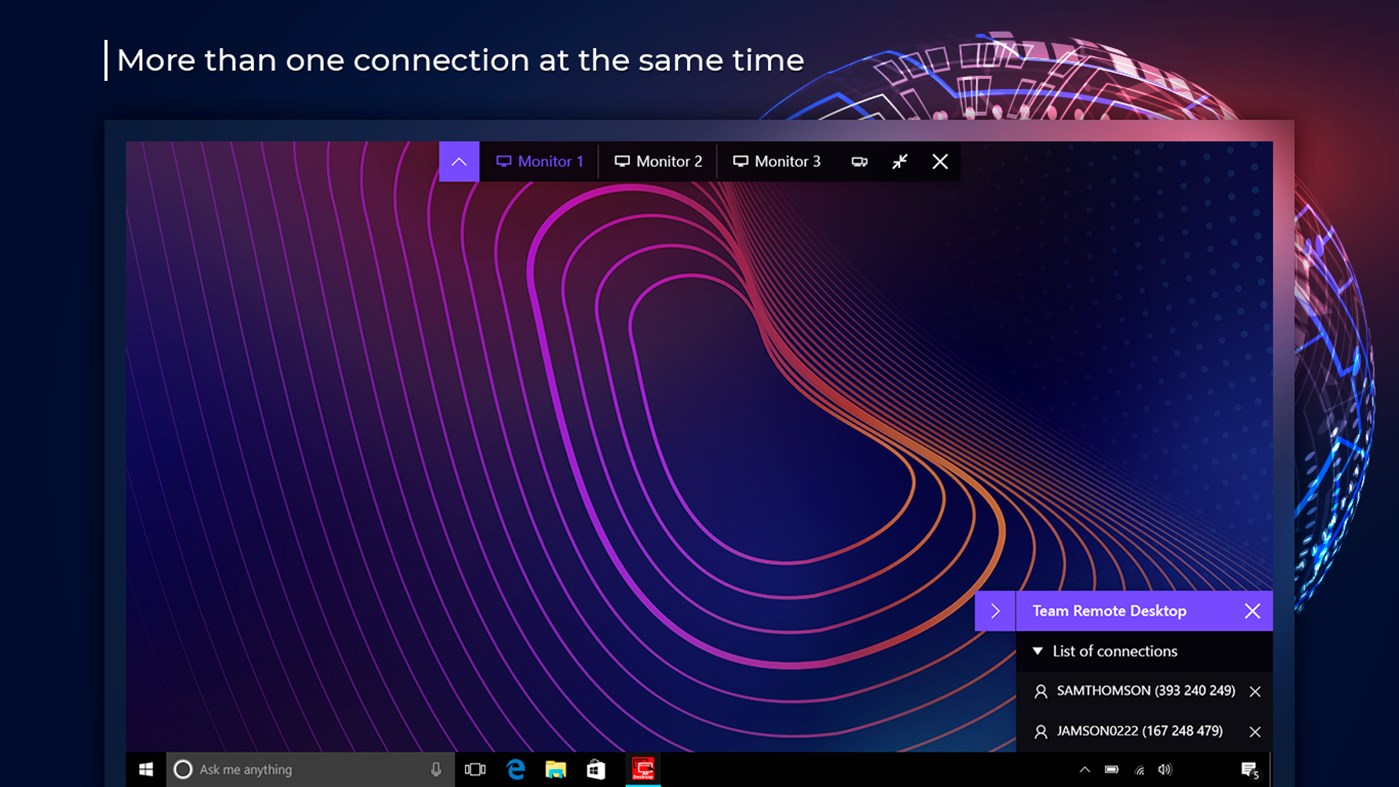Adjust the speaker volume icon

tap(1164, 769)
